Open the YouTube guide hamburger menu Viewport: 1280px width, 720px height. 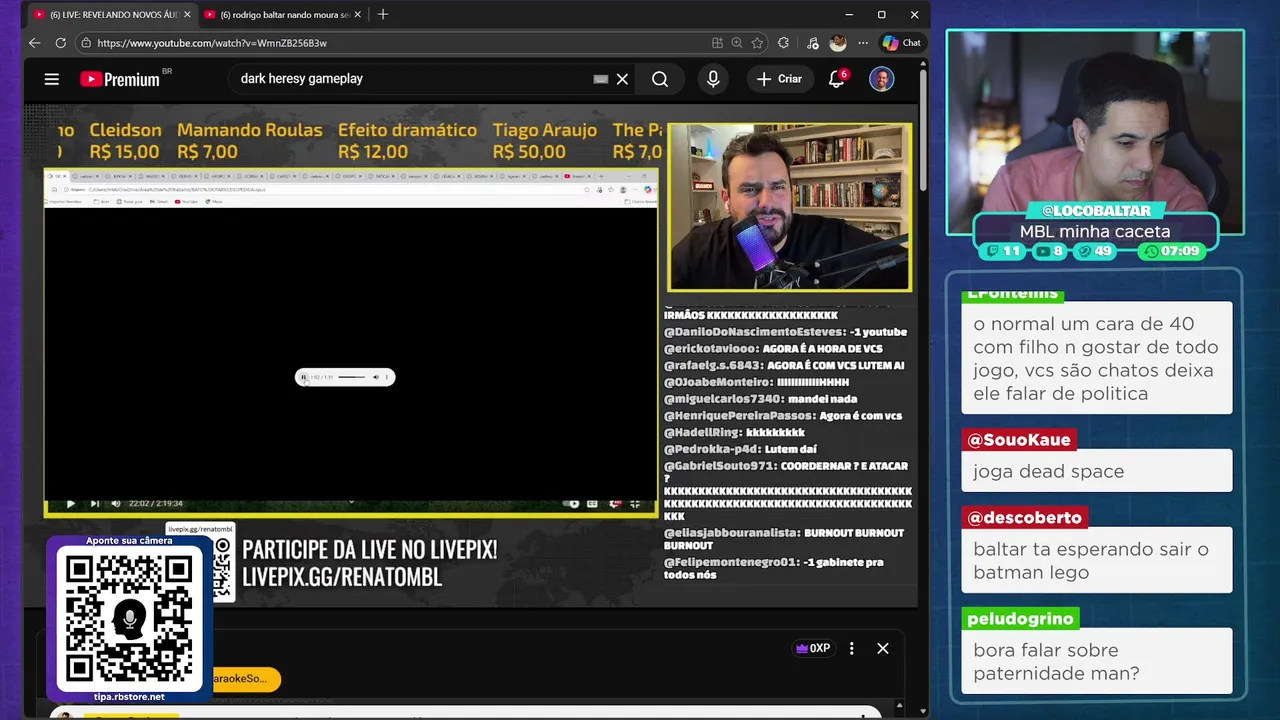(52, 79)
